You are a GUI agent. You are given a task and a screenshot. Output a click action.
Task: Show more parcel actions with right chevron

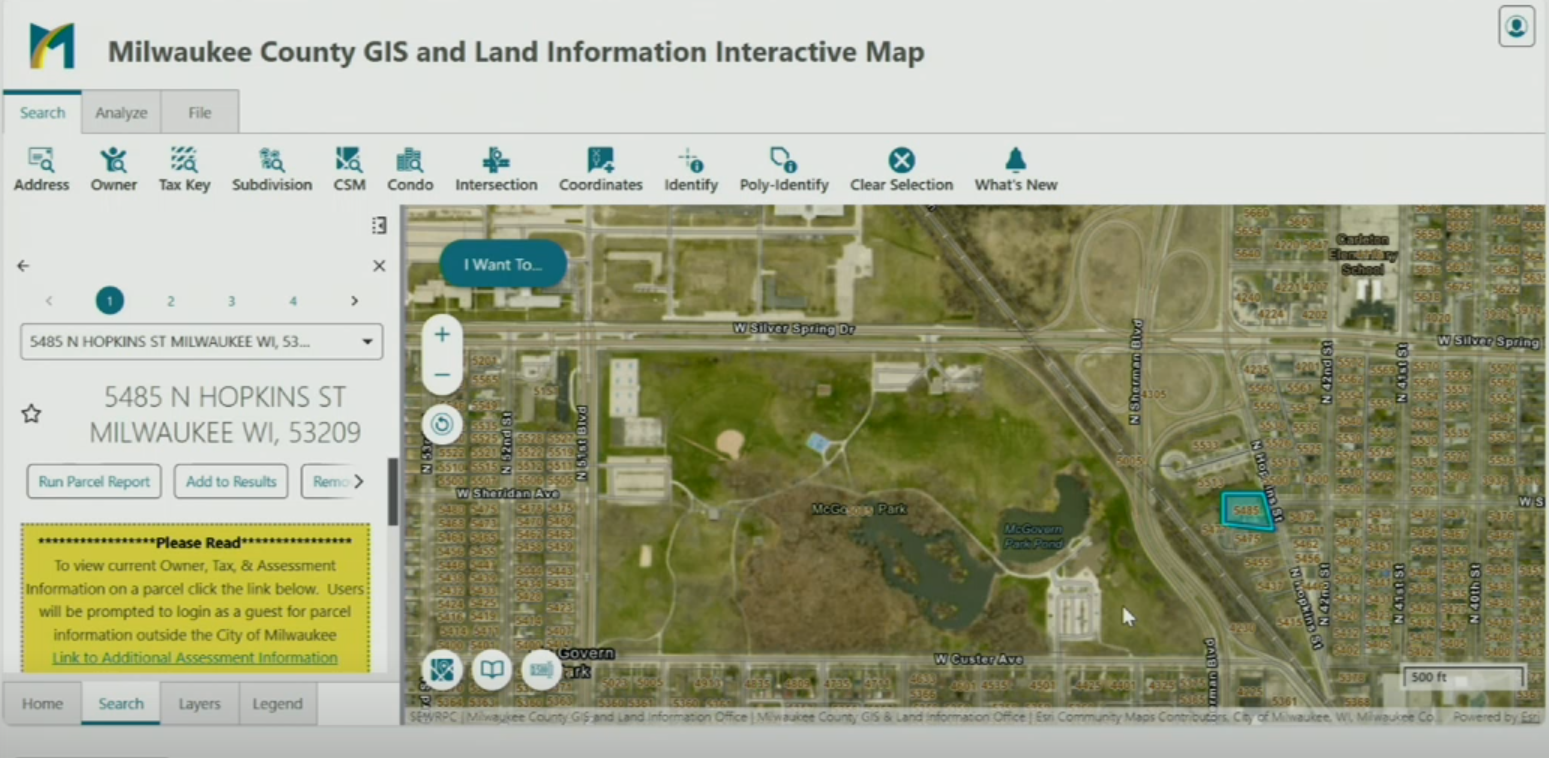click(359, 482)
